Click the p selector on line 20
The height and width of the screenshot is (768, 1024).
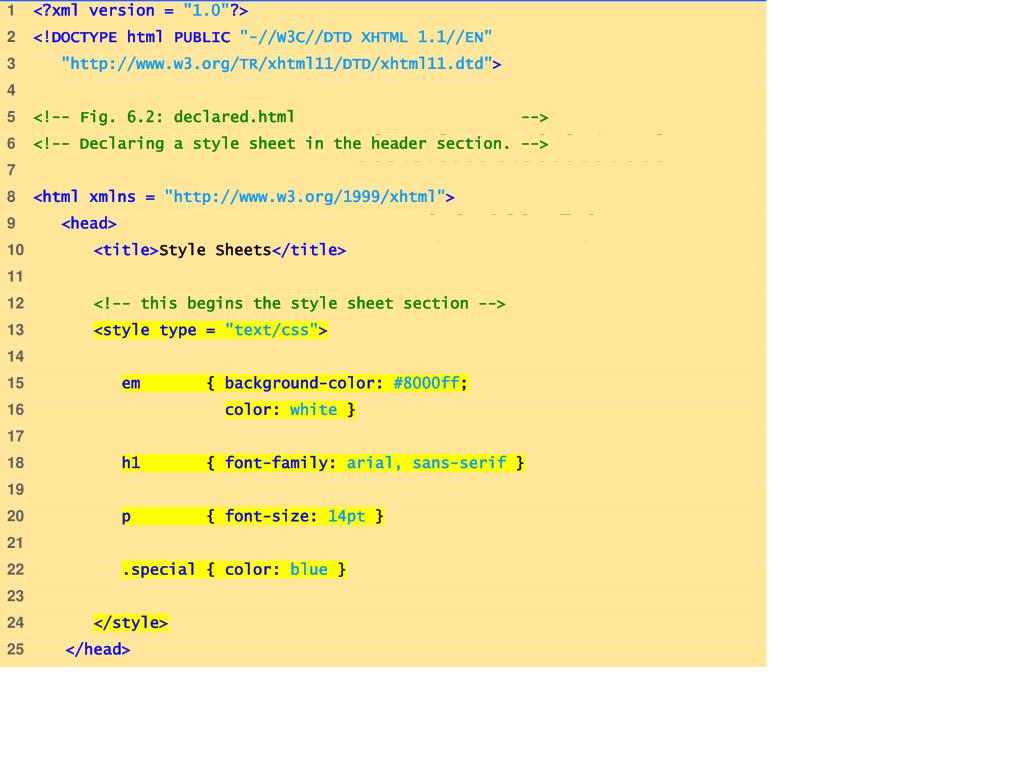pos(126,517)
